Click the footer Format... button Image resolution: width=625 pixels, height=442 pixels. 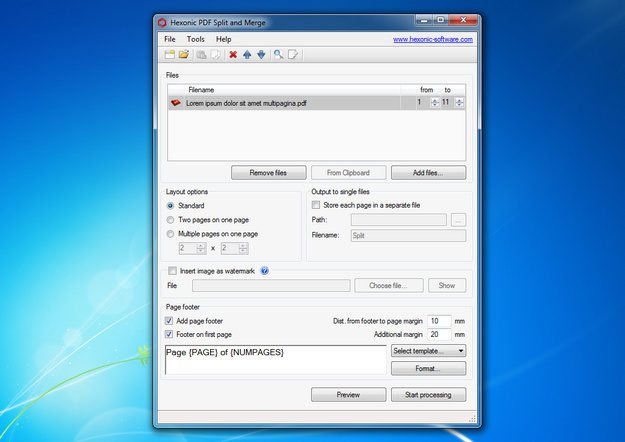coord(428,369)
